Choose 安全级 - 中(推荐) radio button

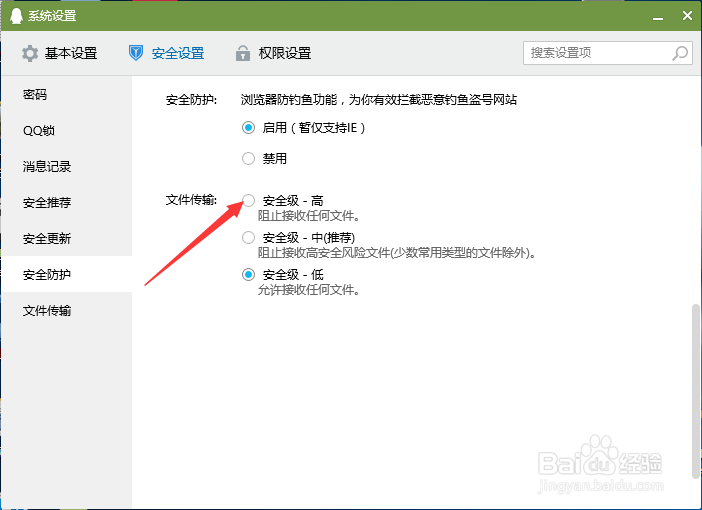click(x=248, y=237)
